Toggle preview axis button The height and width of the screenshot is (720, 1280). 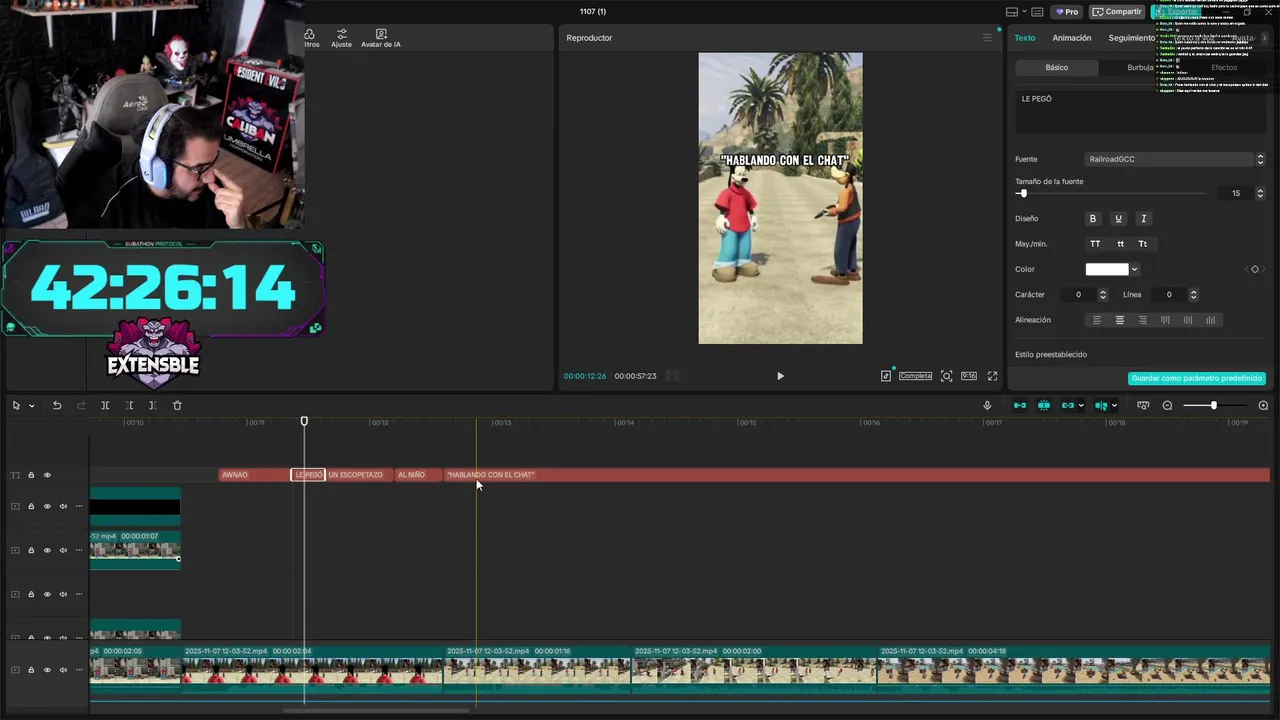point(1101,405)
